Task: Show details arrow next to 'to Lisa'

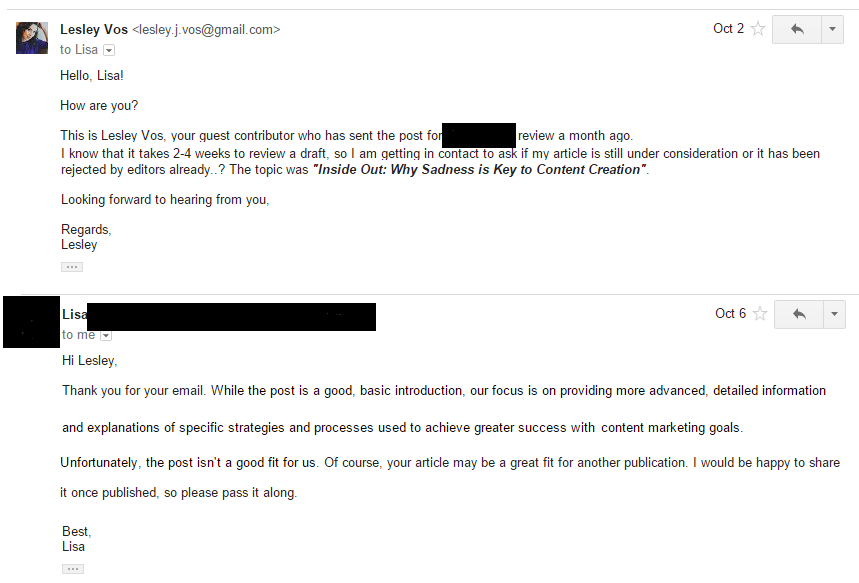Action: pyautogui.click(x=109, y=50)
